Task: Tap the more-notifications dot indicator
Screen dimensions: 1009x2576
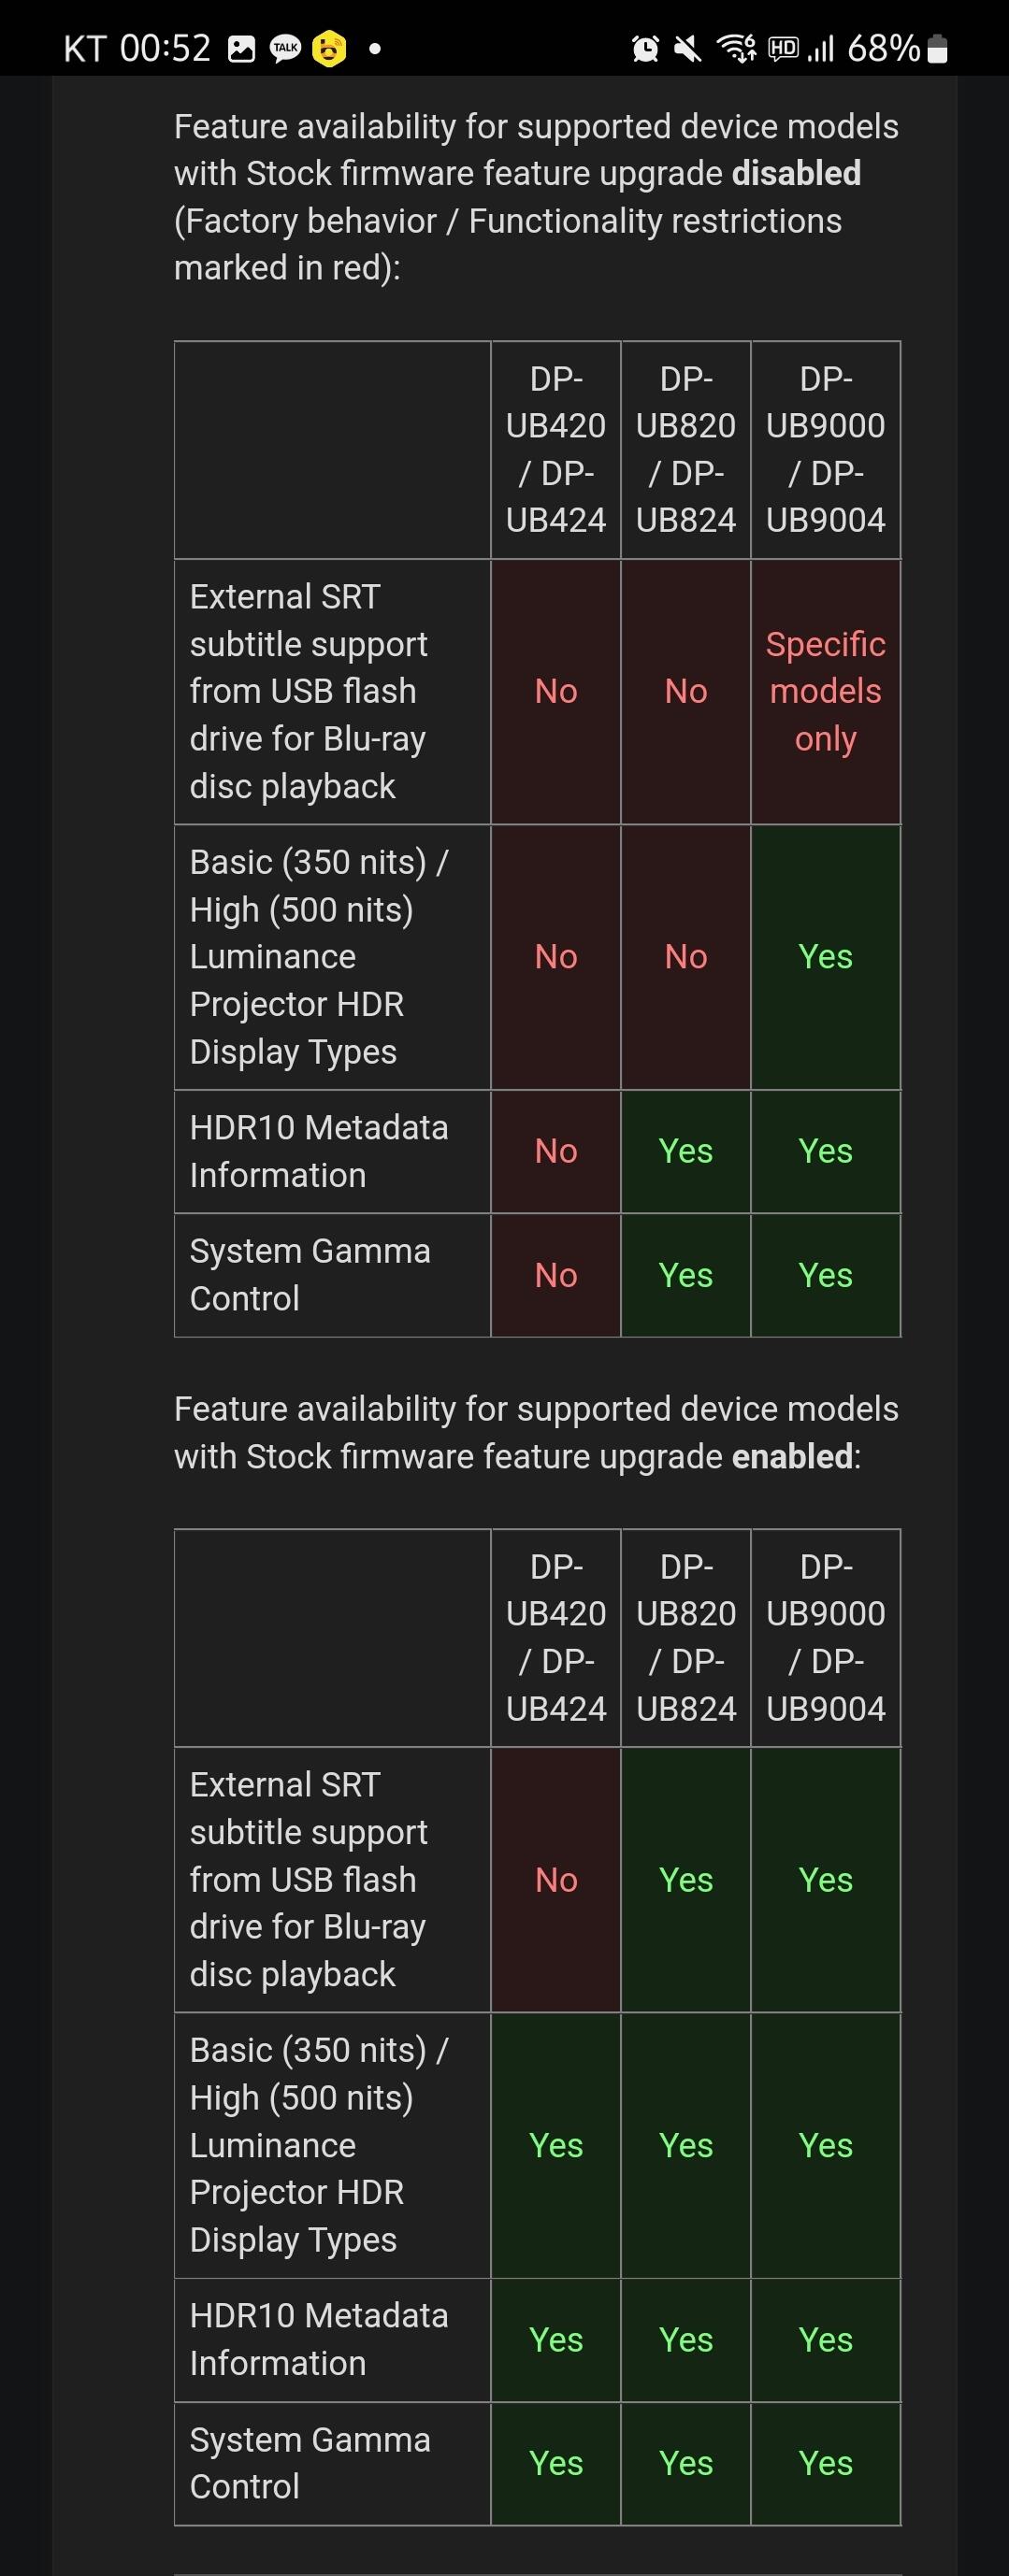Action: coord(375,48)
